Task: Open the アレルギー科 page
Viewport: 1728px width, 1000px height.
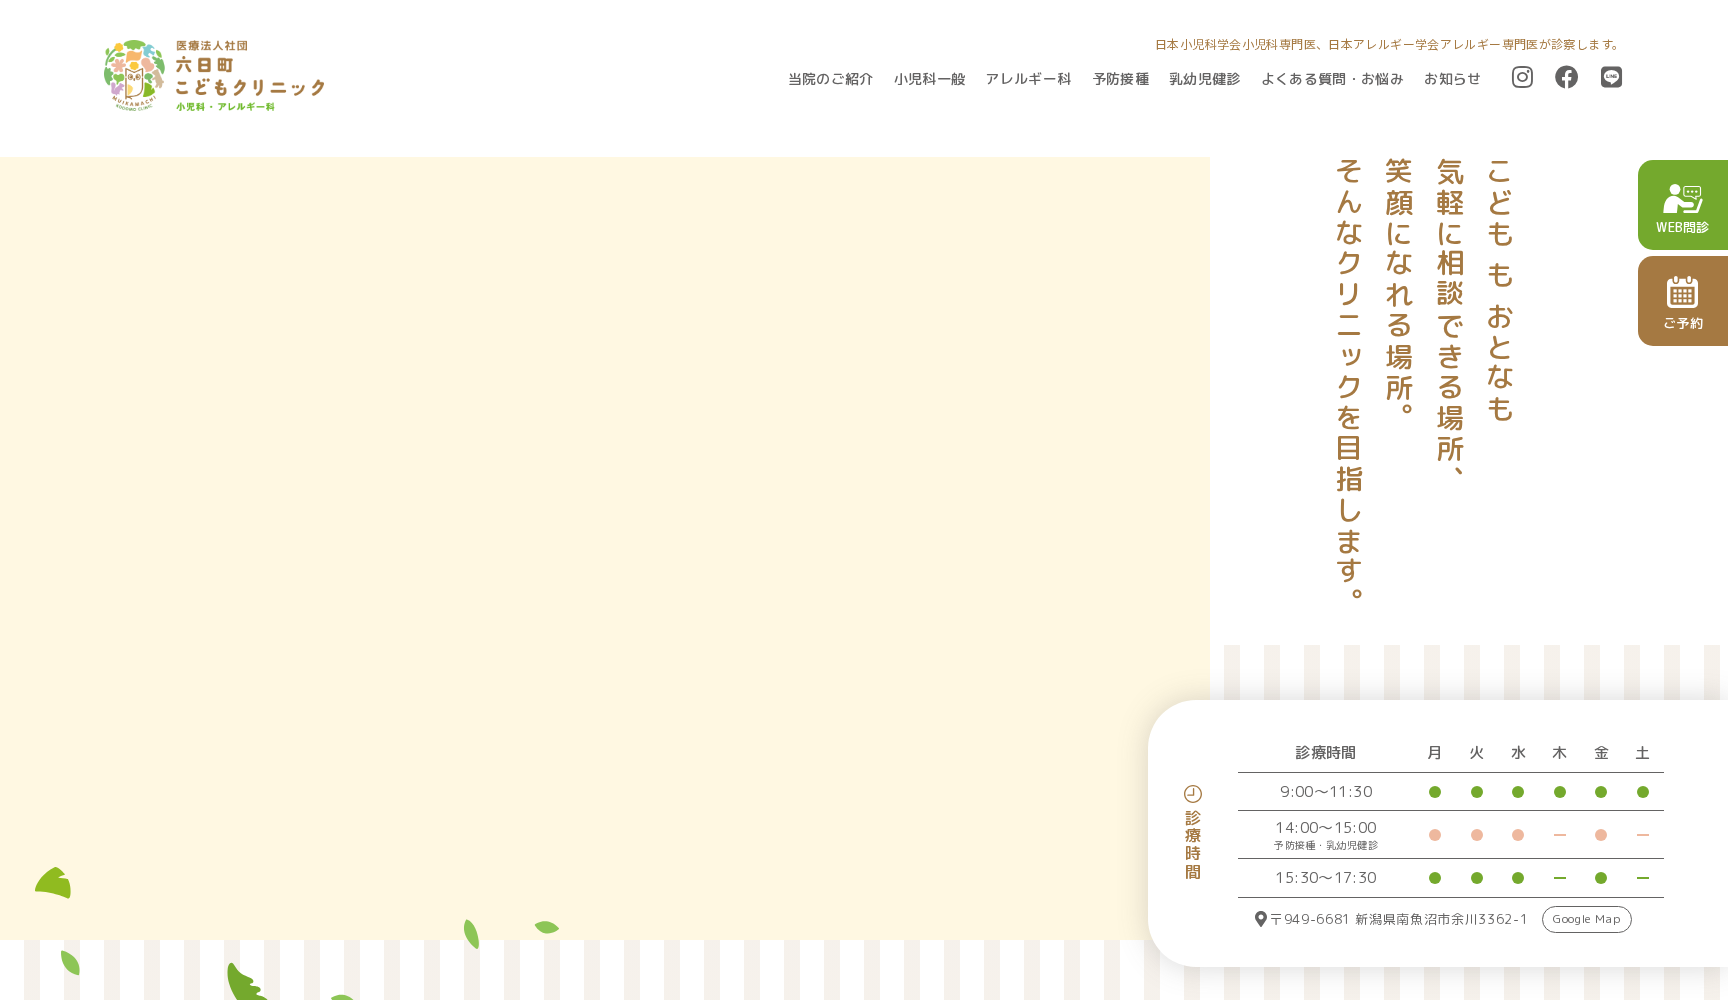Action: 1028,79
